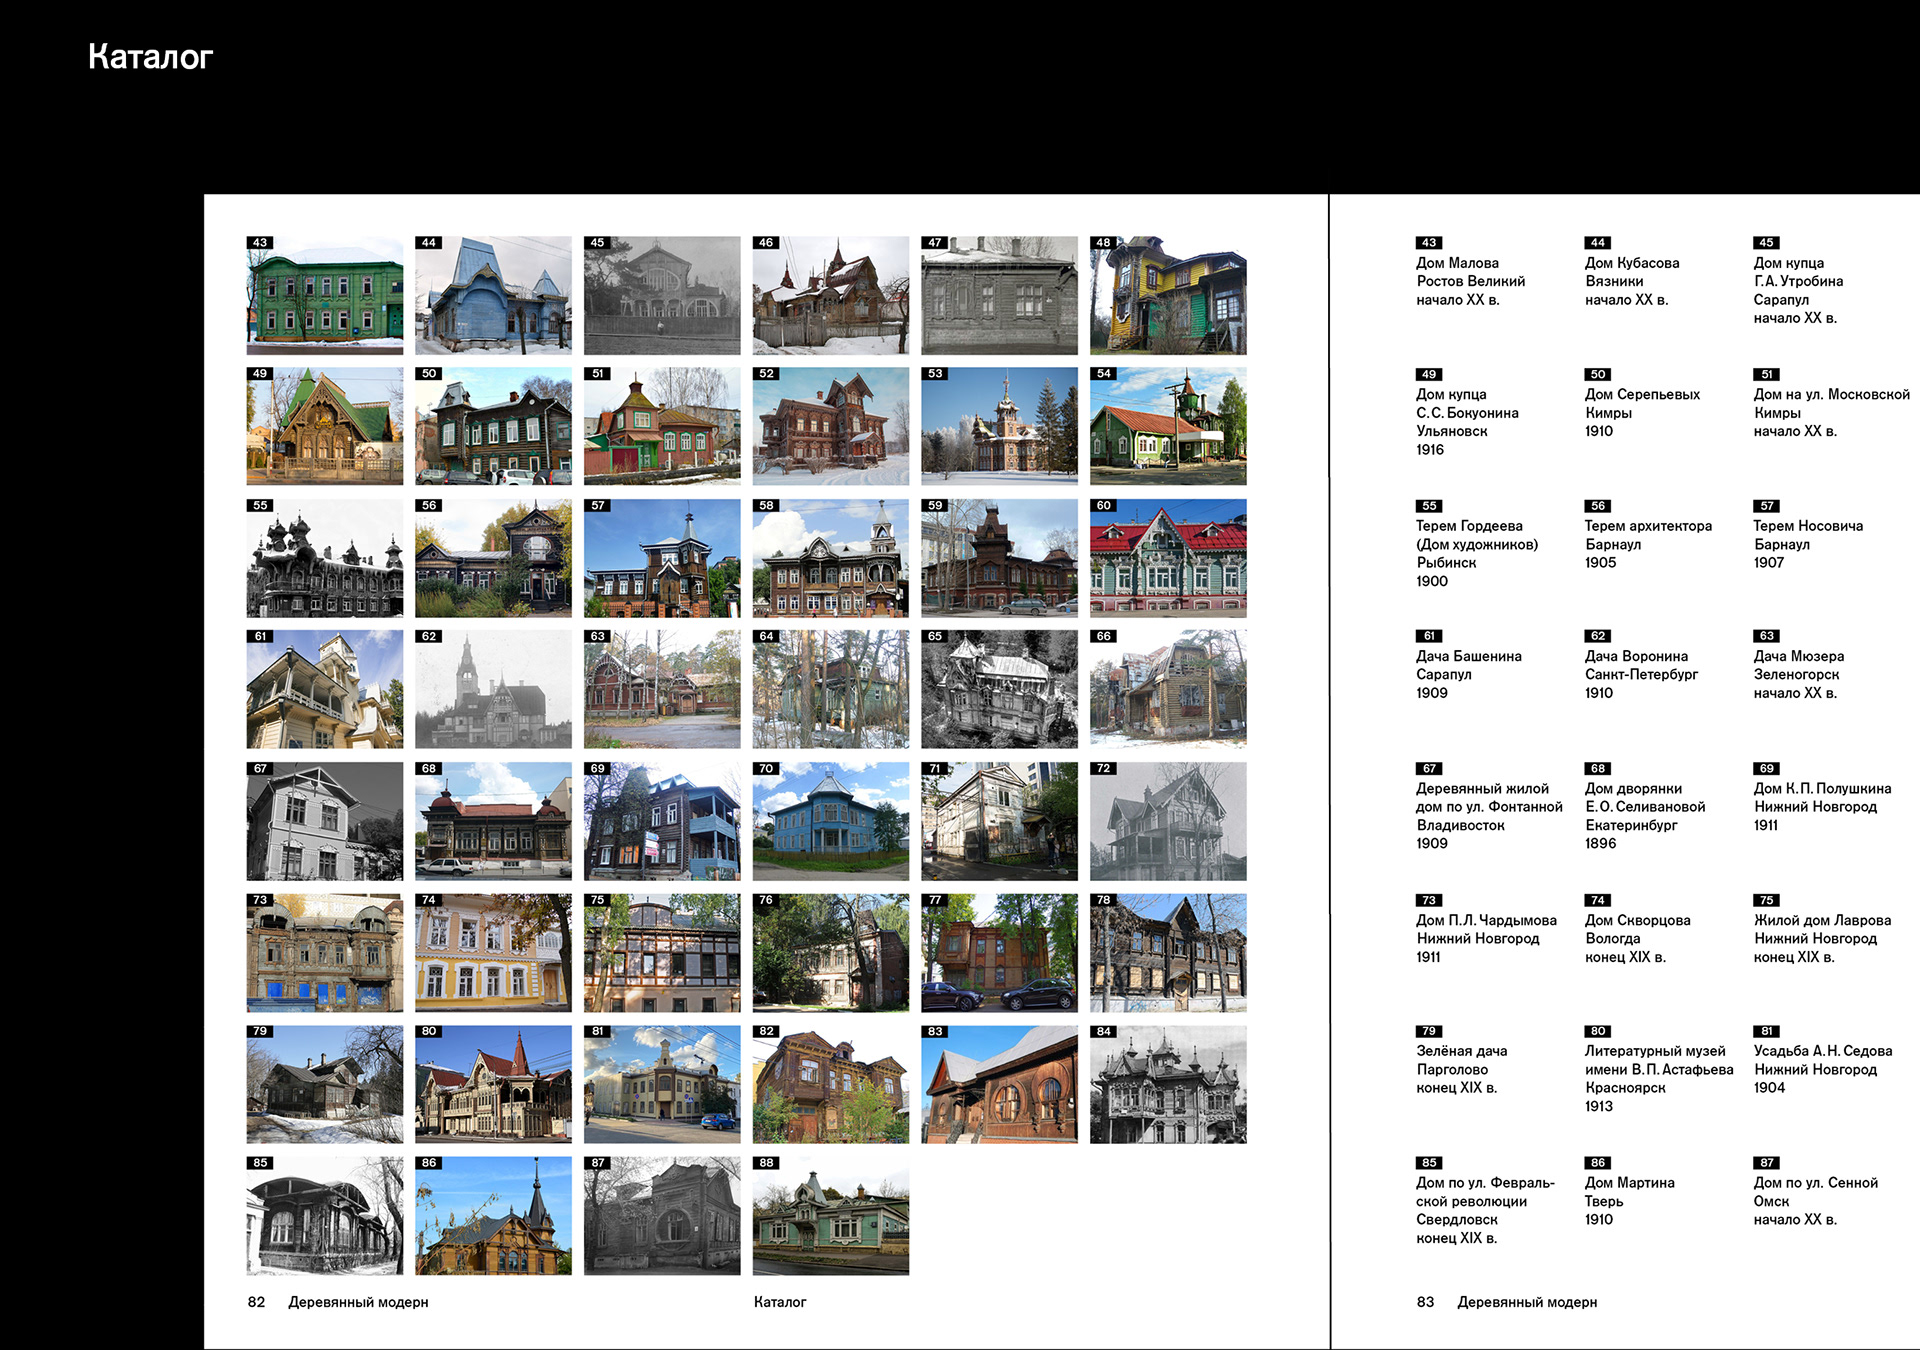Select the blue house thumbnail 44
The height and width of the screenshot is (1350, 1920).
coord(493,296)
